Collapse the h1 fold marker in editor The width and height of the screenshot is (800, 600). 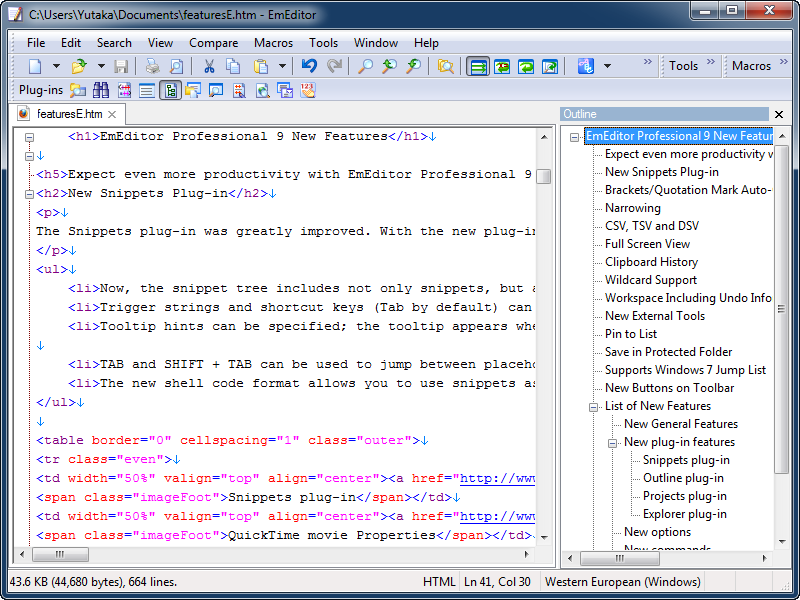tap(30, 137)
